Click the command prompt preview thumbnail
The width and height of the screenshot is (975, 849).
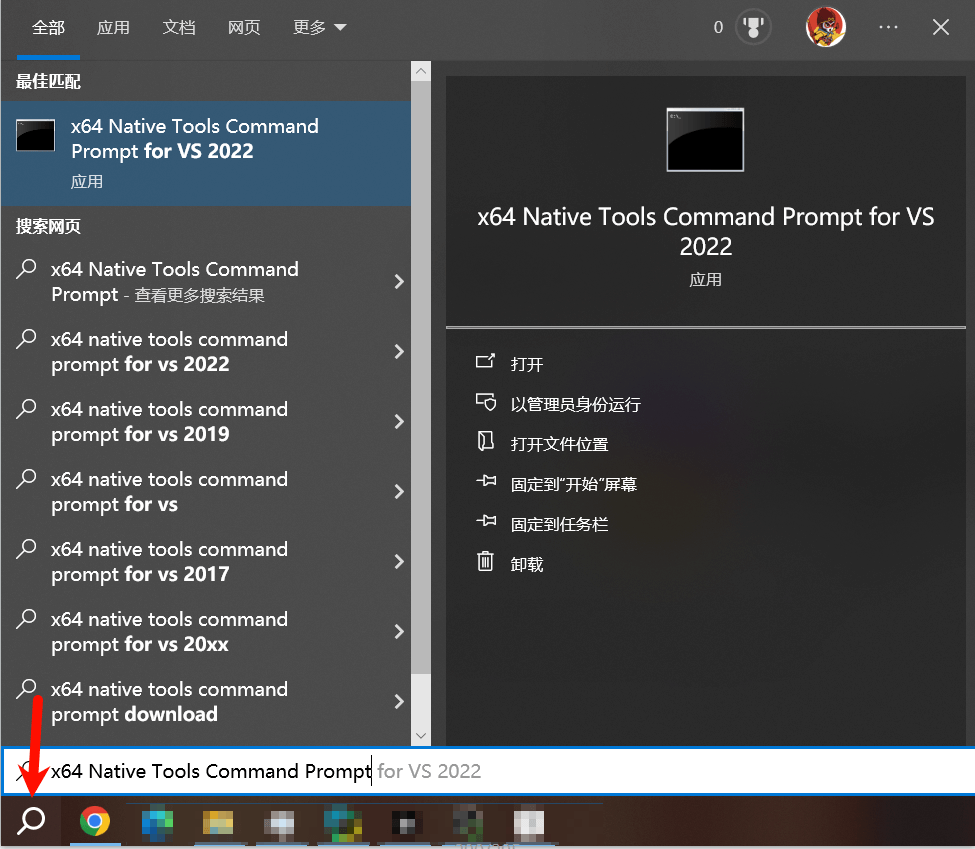(705, 140)
